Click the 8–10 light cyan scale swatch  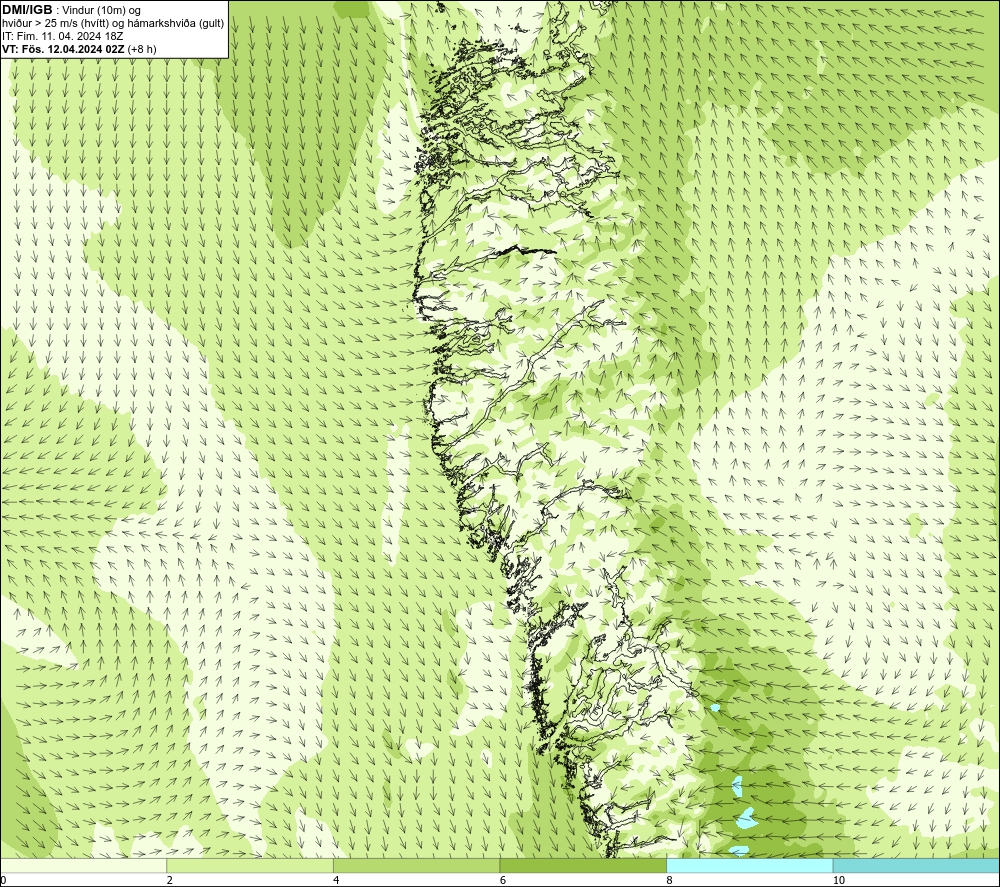click(749, 865)
